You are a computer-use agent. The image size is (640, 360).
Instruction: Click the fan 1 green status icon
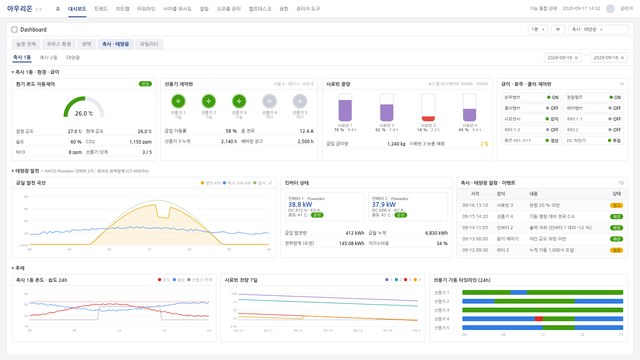tap(178, 101)
